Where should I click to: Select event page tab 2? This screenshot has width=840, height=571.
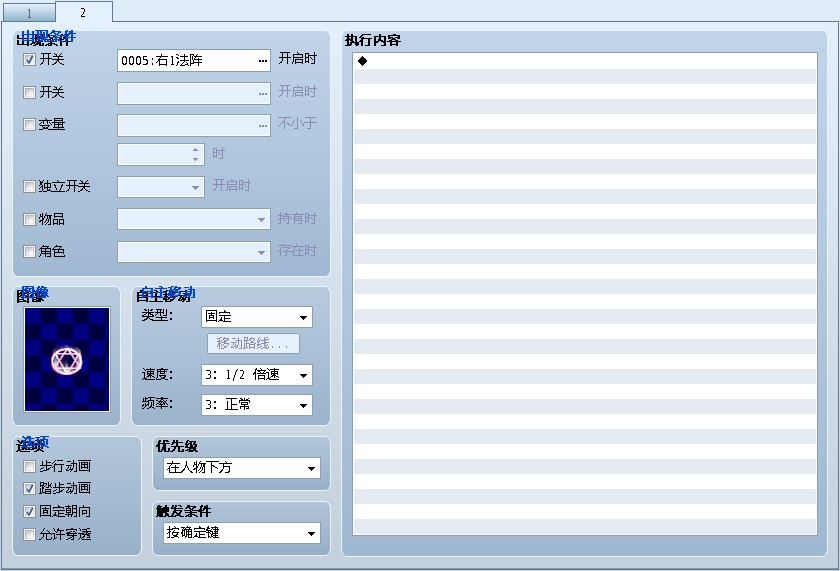pos(84,12)
